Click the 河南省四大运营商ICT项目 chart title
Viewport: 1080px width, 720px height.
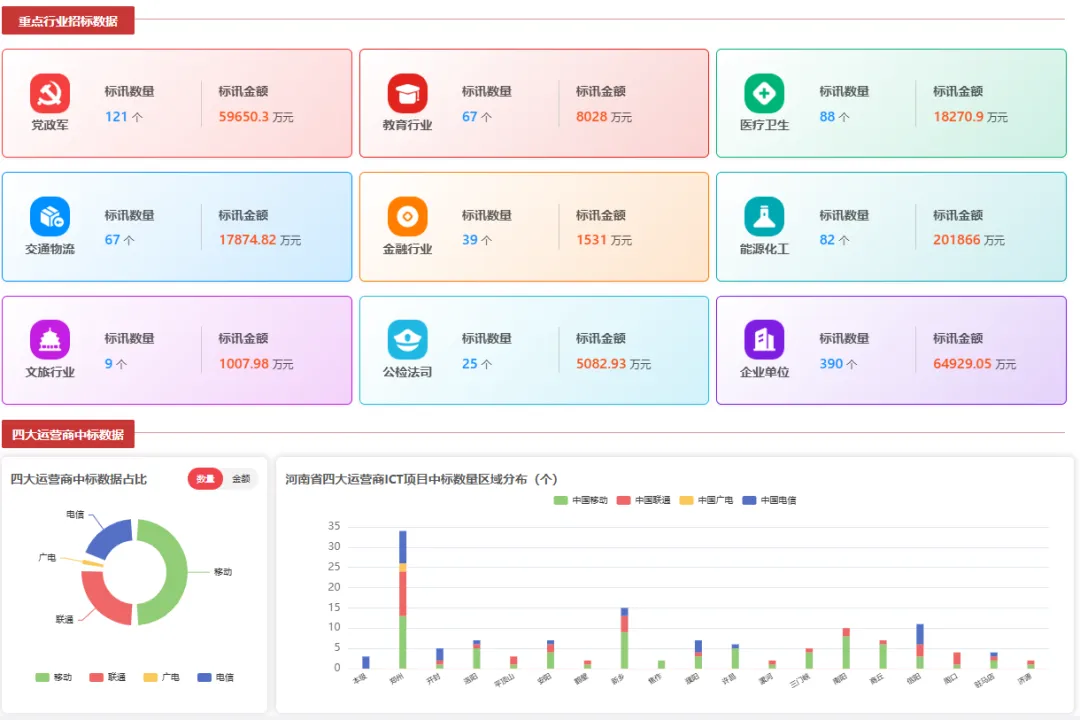click(x=421, y=479)
